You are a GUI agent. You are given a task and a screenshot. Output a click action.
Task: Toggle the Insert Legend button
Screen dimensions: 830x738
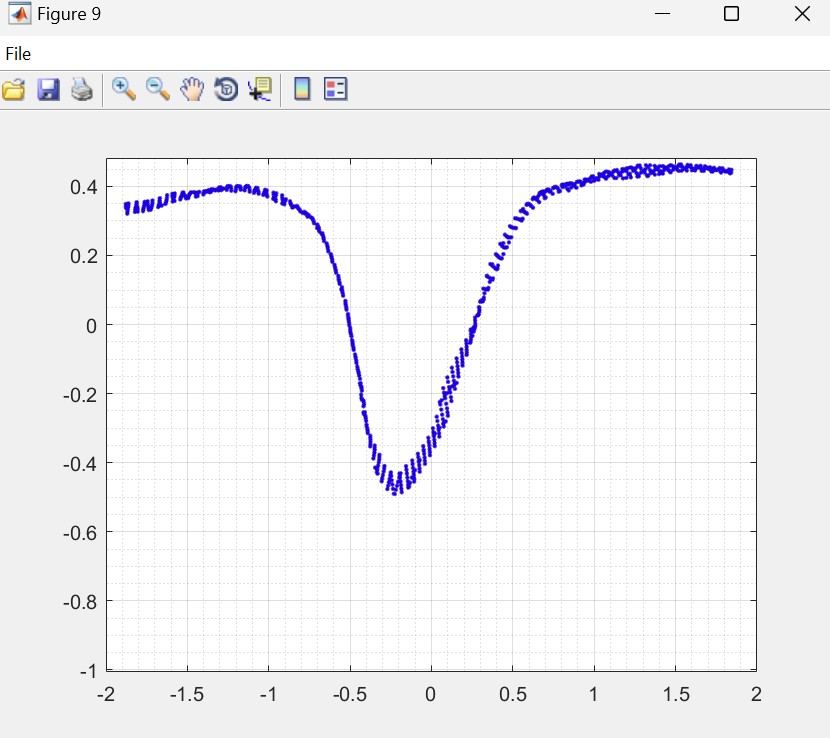[336, 90]
